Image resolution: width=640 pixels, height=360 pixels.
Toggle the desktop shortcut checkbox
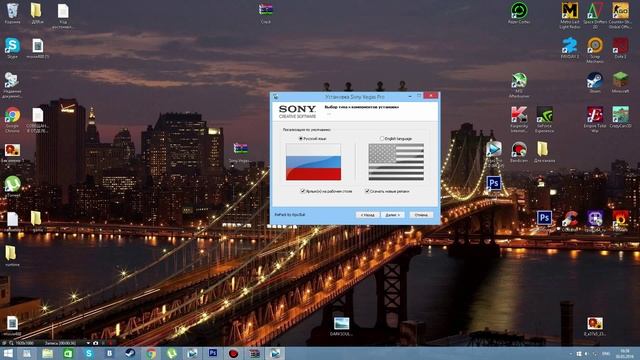303,191
